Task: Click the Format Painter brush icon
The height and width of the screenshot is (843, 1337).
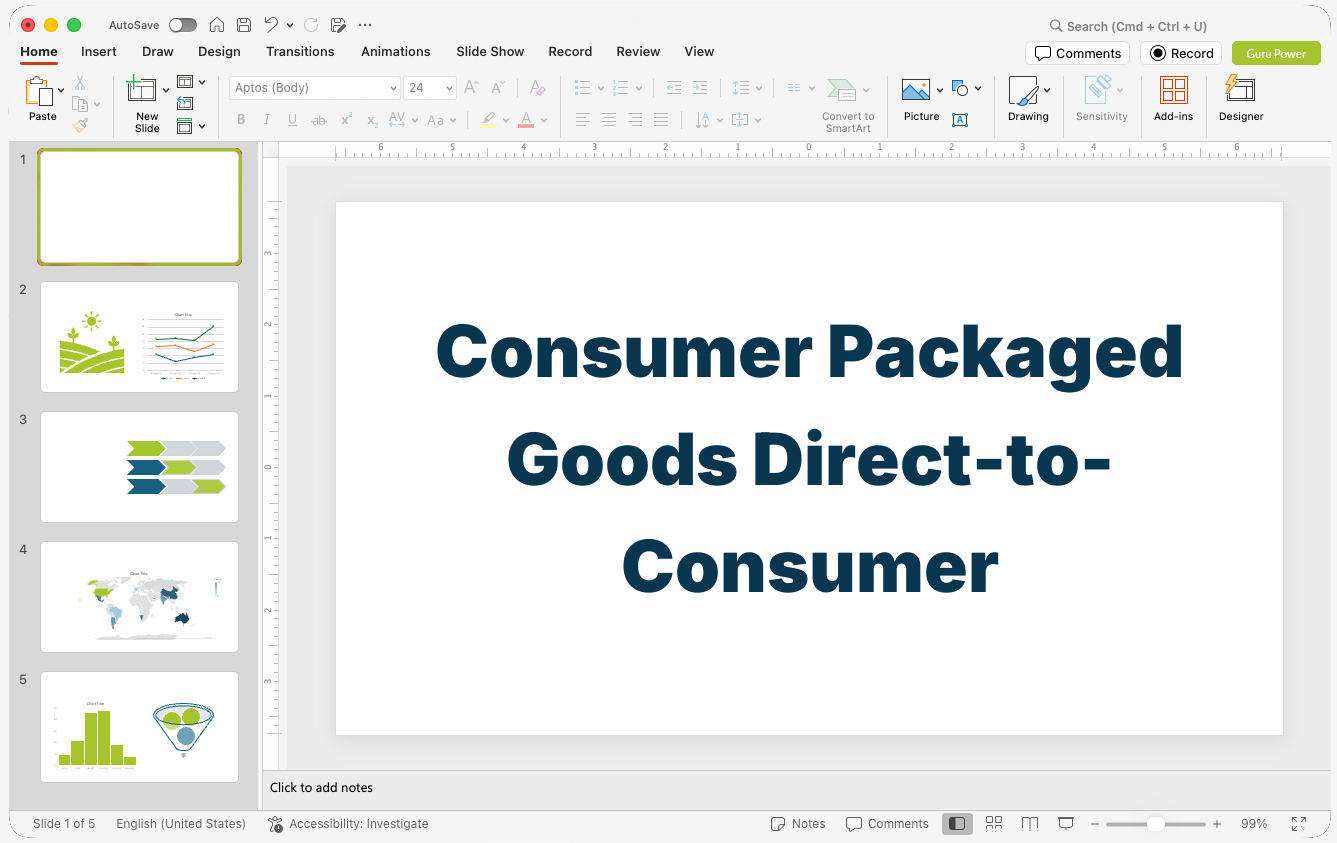Action: click(x=80, y=125)
